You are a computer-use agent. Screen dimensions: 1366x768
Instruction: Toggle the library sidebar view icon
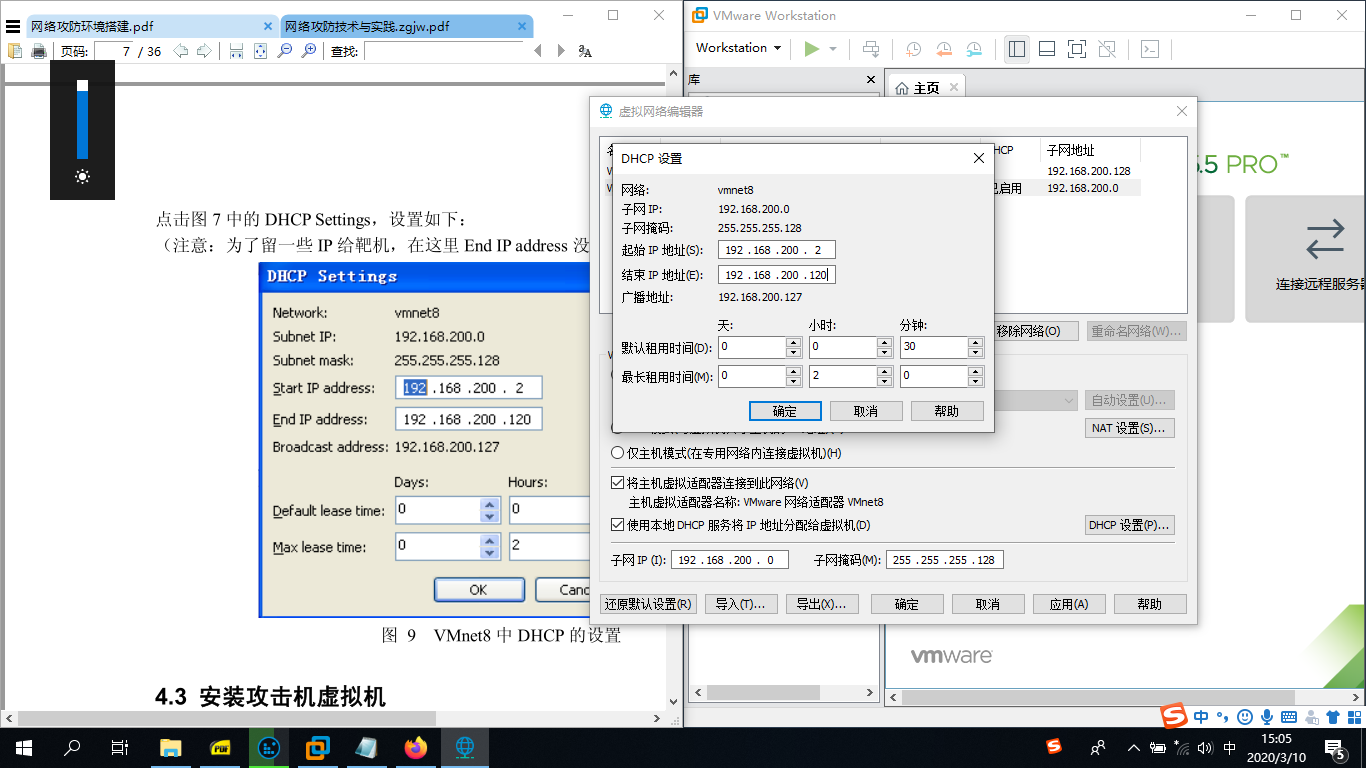point(1017,48)
